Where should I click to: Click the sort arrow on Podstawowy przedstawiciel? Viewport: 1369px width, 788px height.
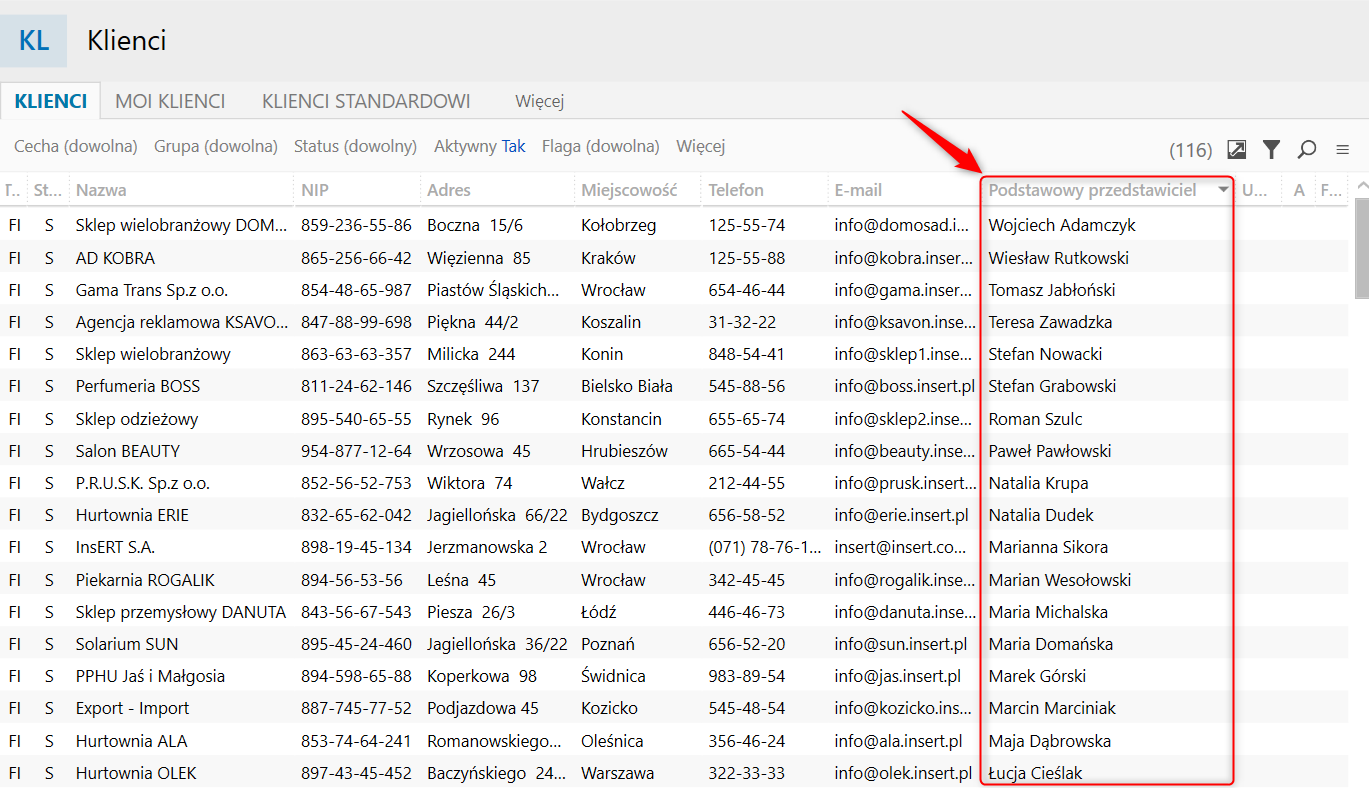coord(1223,190)
